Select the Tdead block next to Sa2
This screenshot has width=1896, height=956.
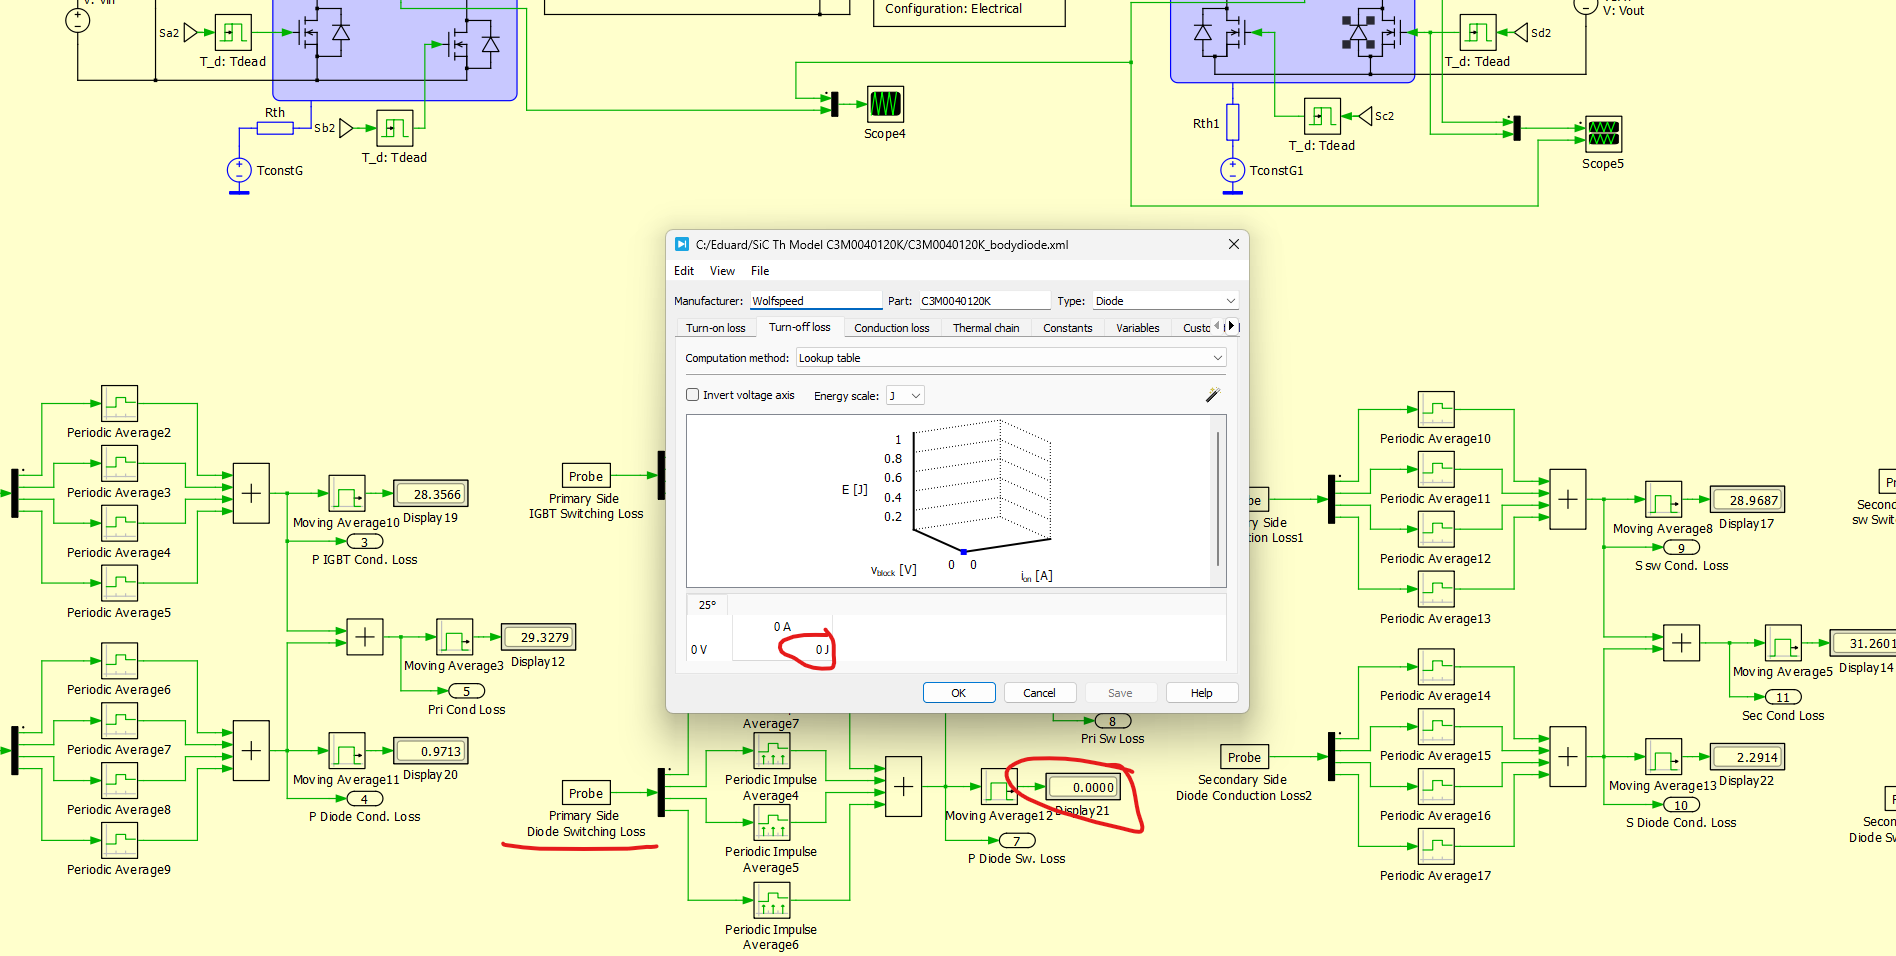[233, 33]
